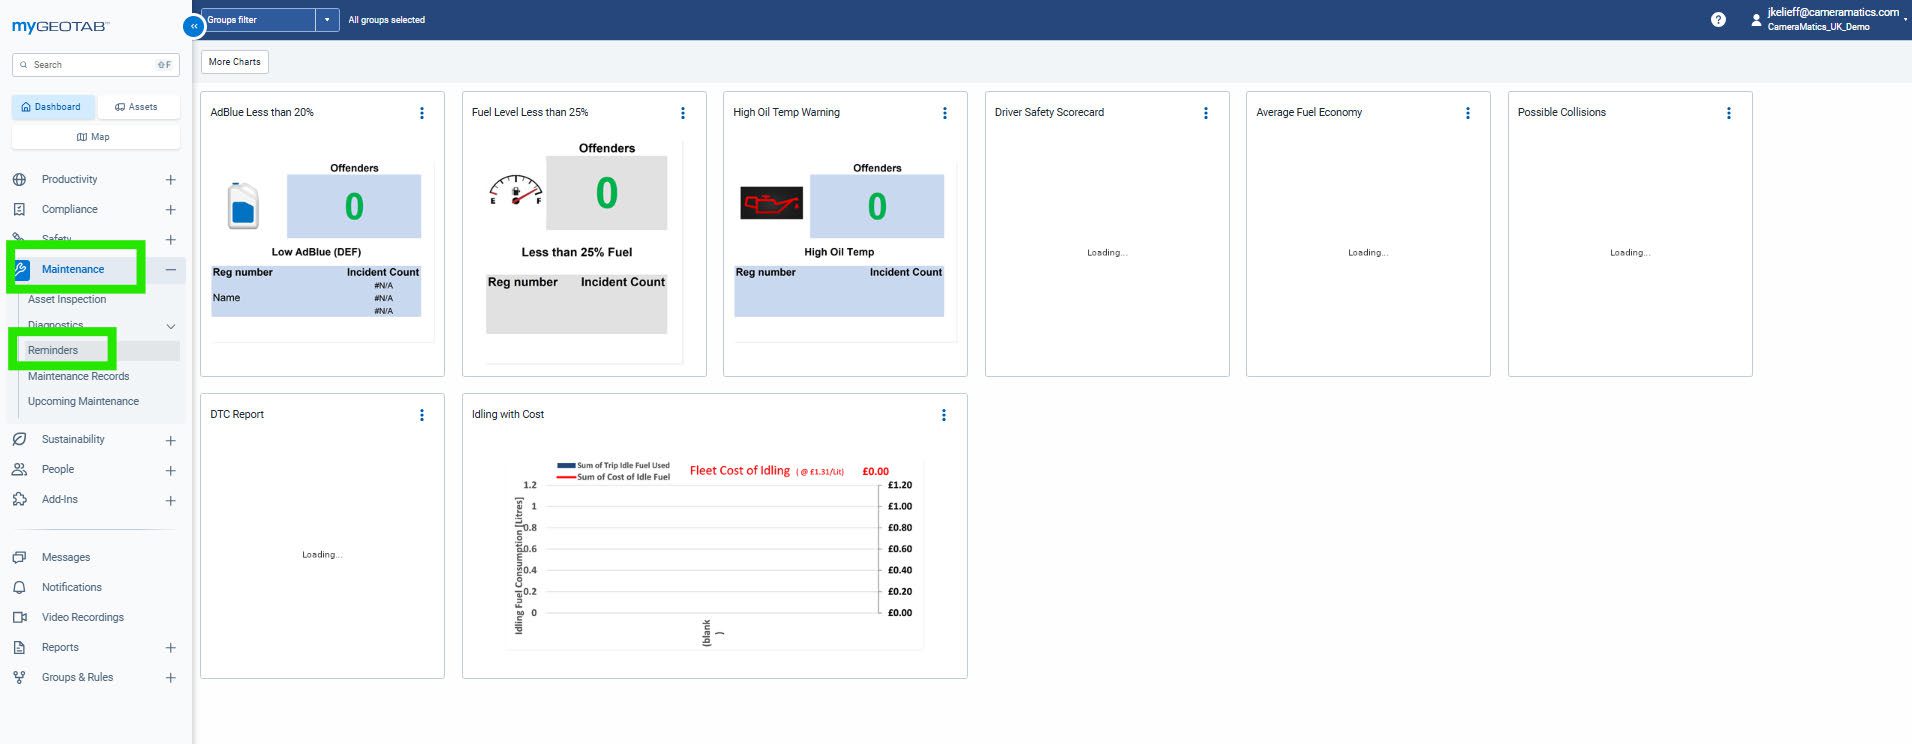Select the Map tab

(x=94, y=137)
